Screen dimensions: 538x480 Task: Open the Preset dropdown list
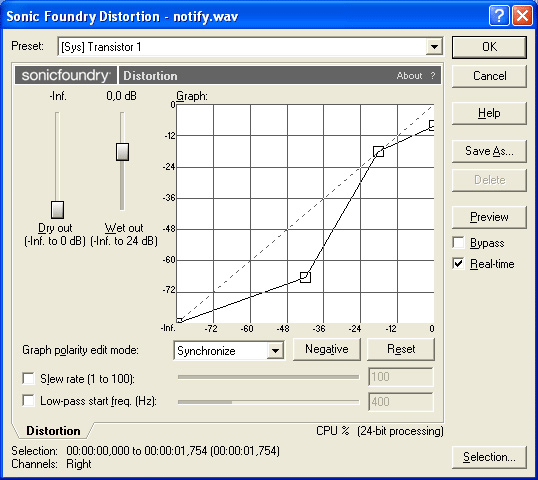coord(434,47)
